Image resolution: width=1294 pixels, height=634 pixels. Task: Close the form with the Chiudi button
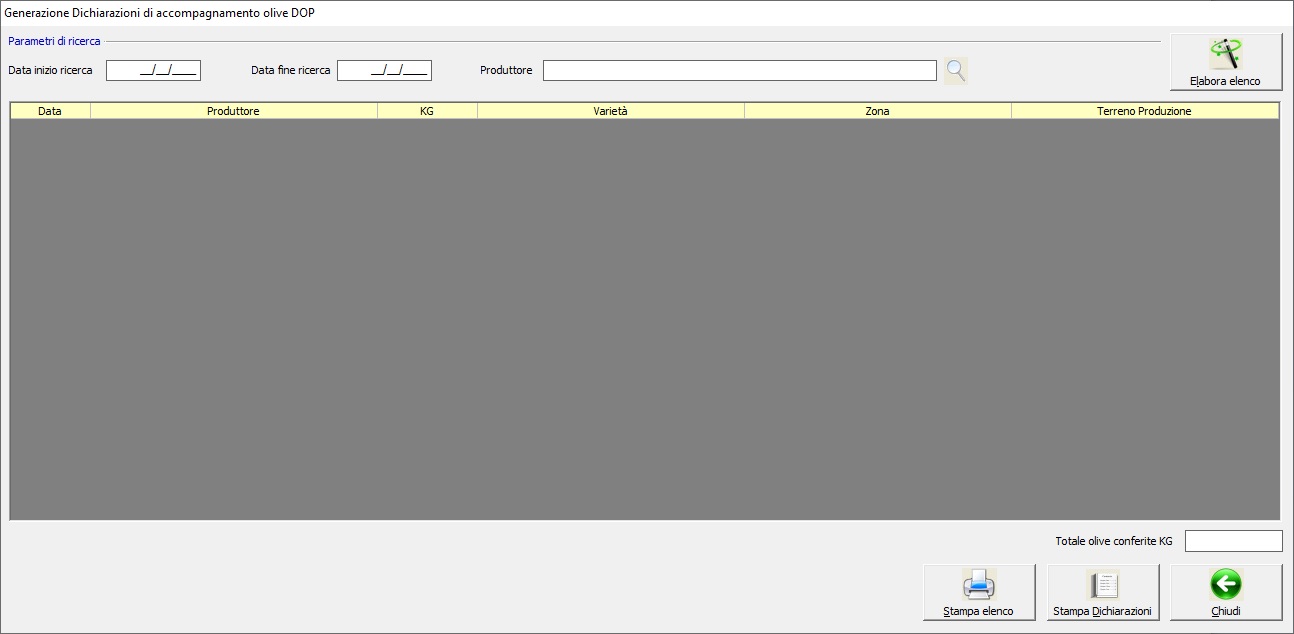[x=1226, y=592]
